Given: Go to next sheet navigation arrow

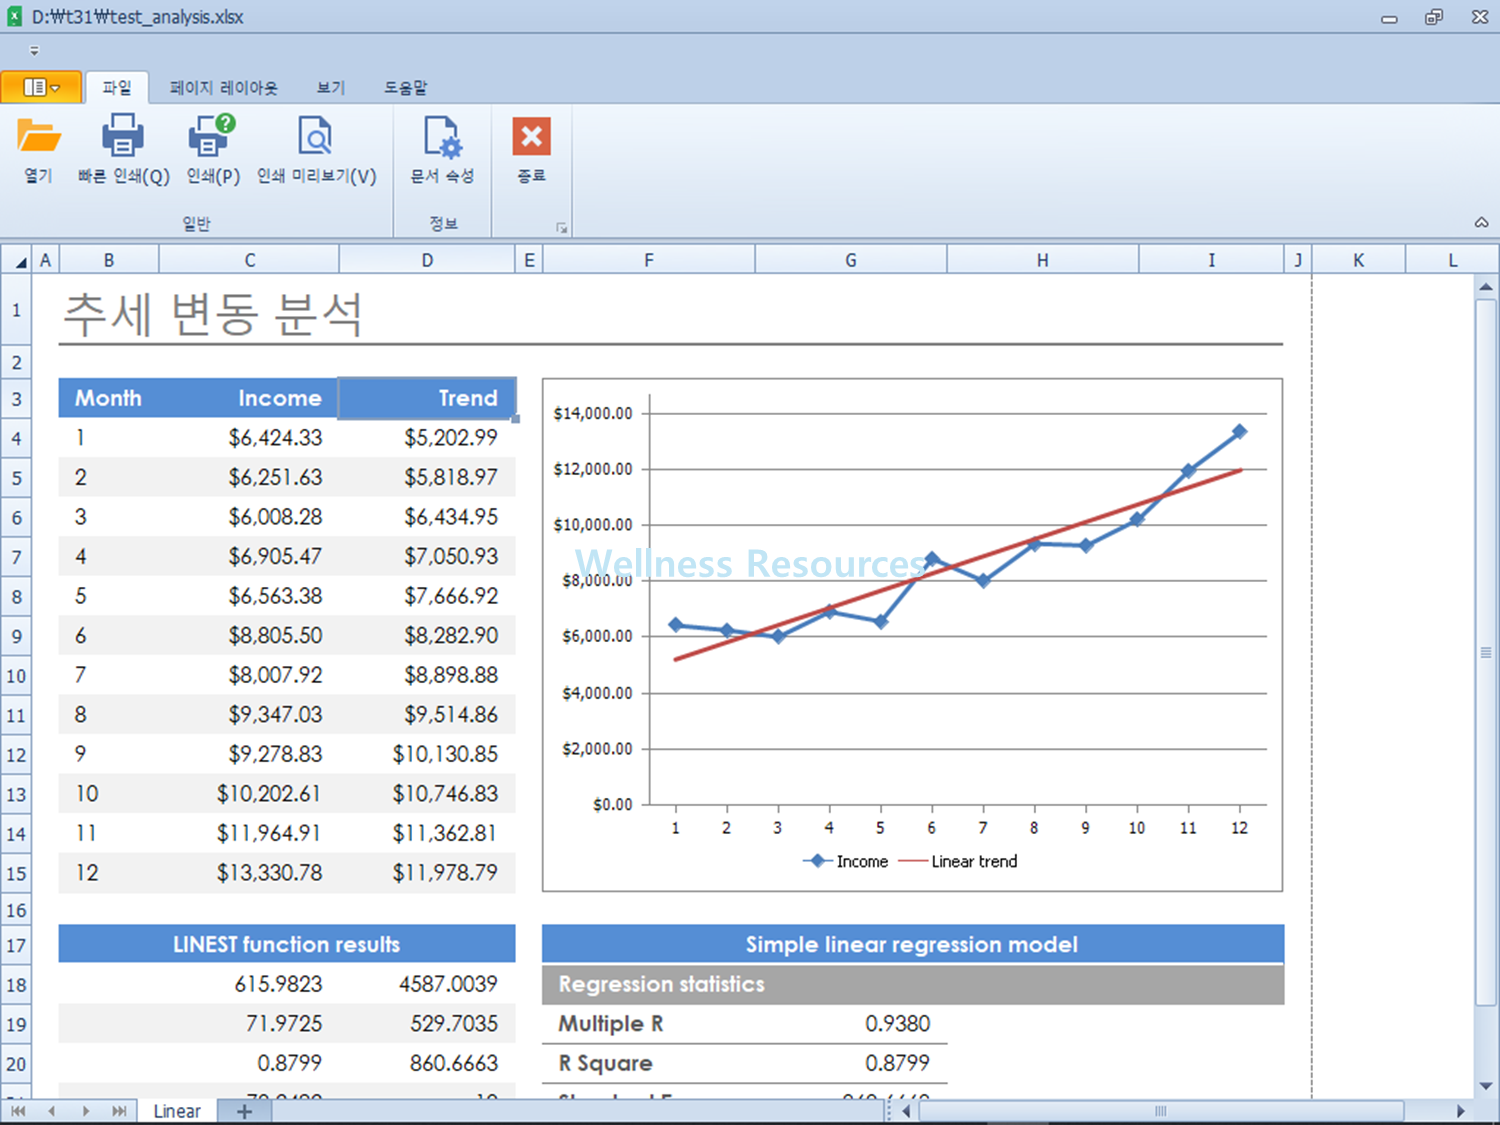Looking at the screenshot, I should [x=86, y=1111].
